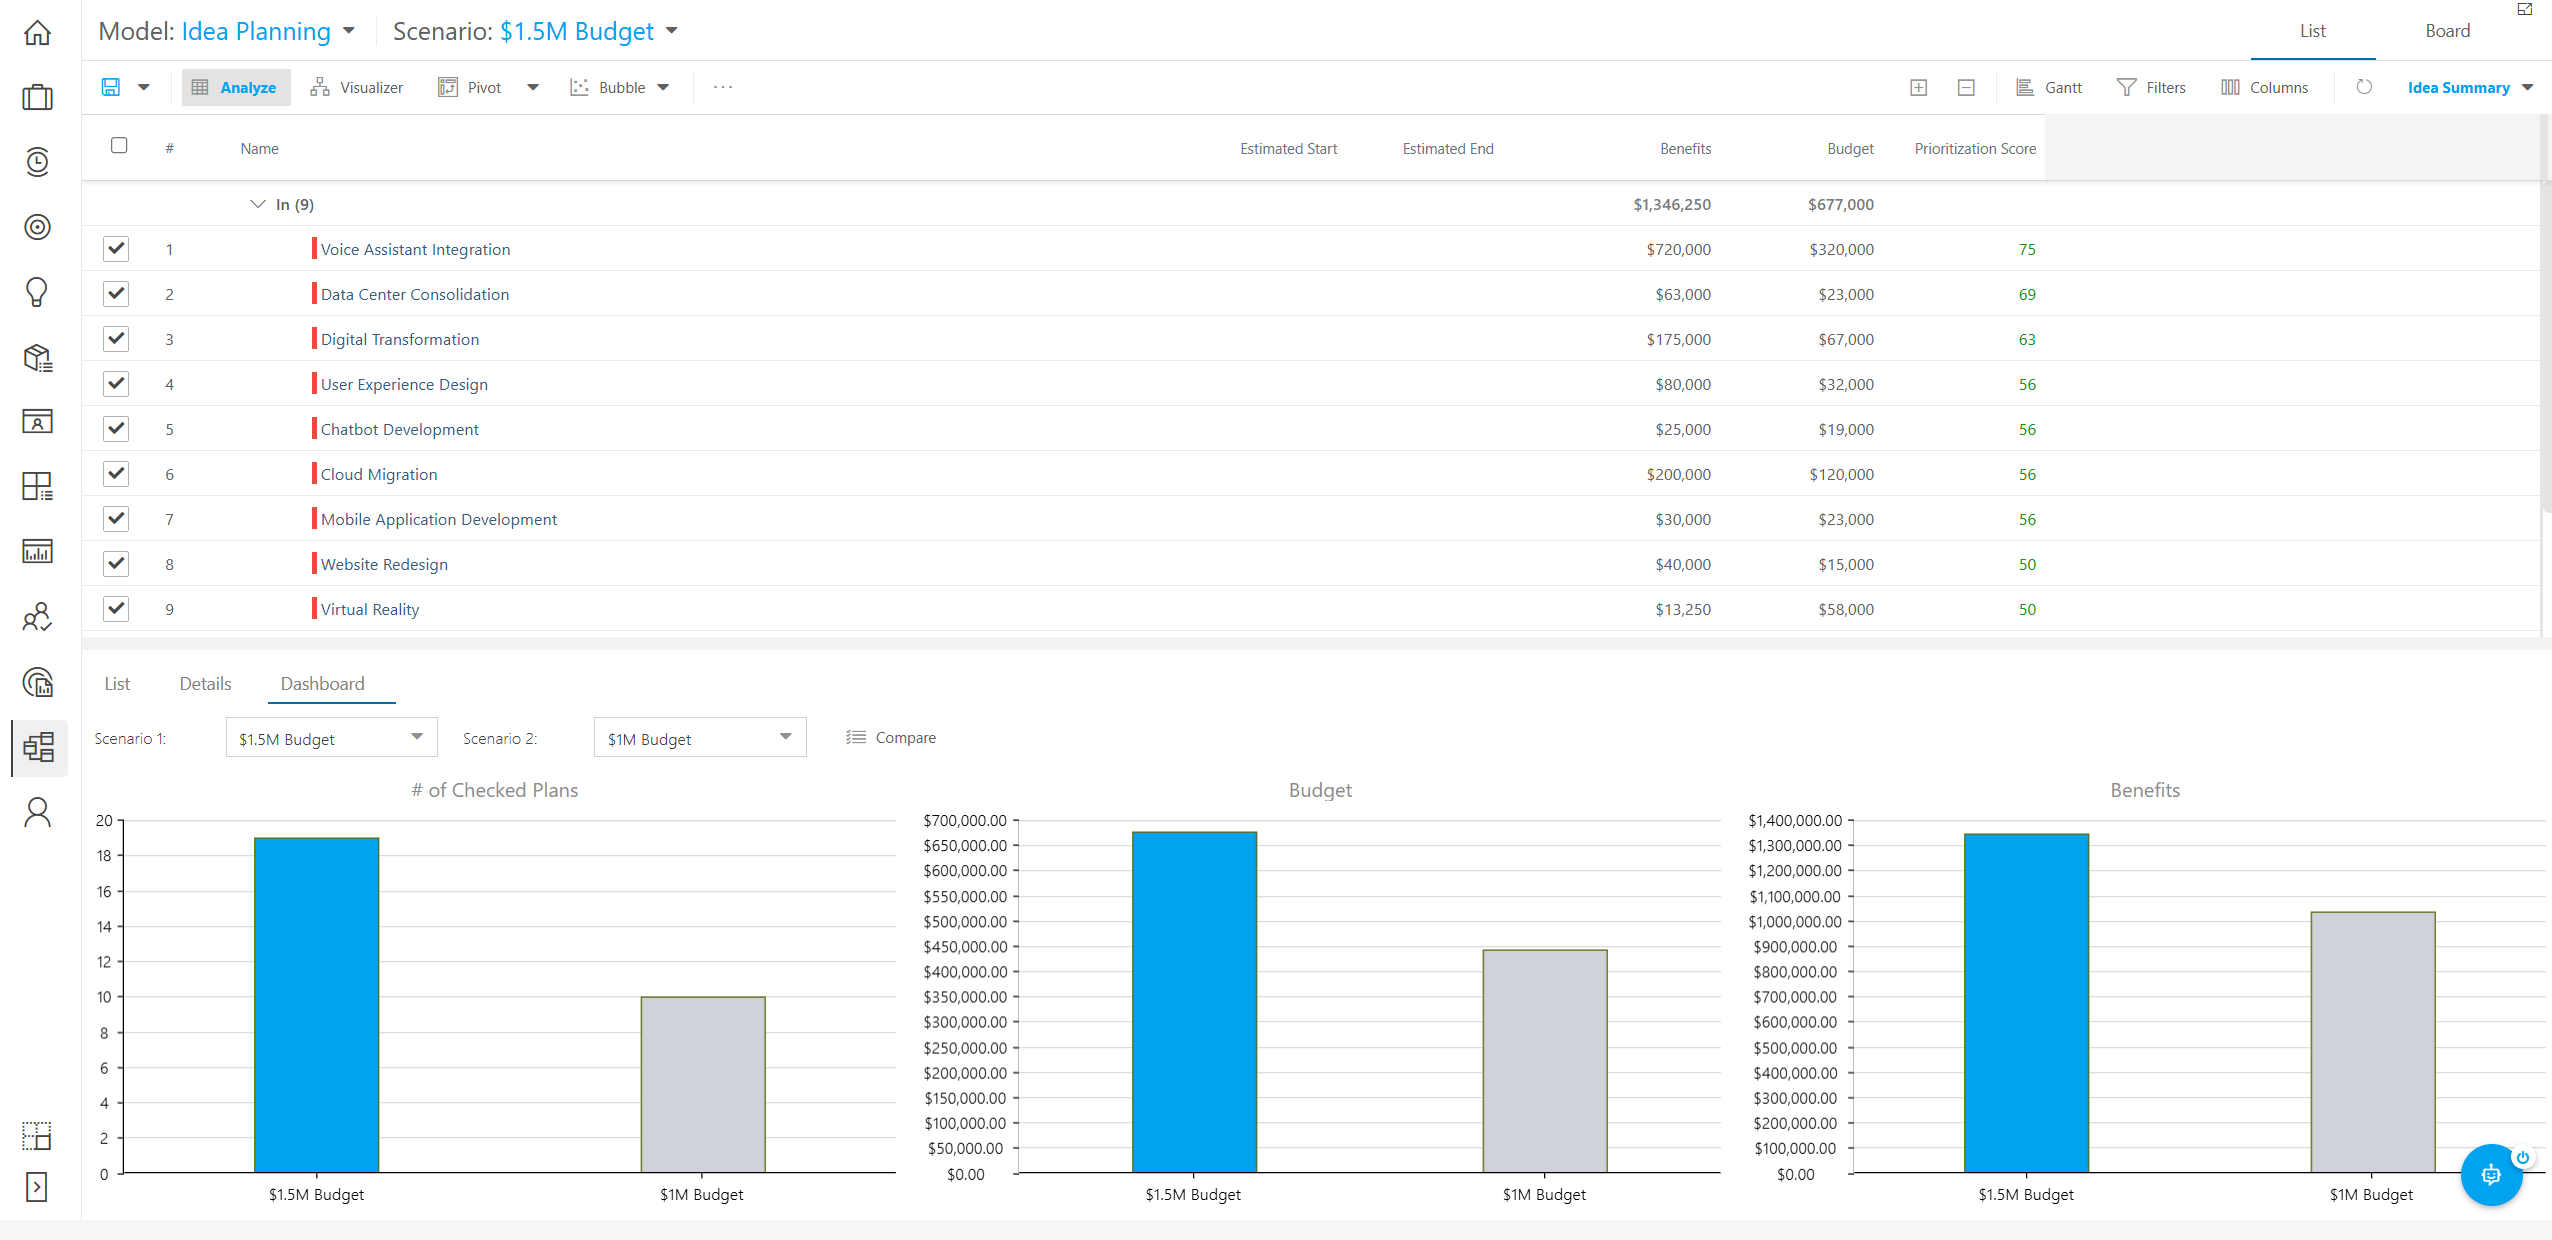The width and height of the screenshot is (2552, 1240).
Task: Open the Columns settings
Action: (x=2264, y=87)
